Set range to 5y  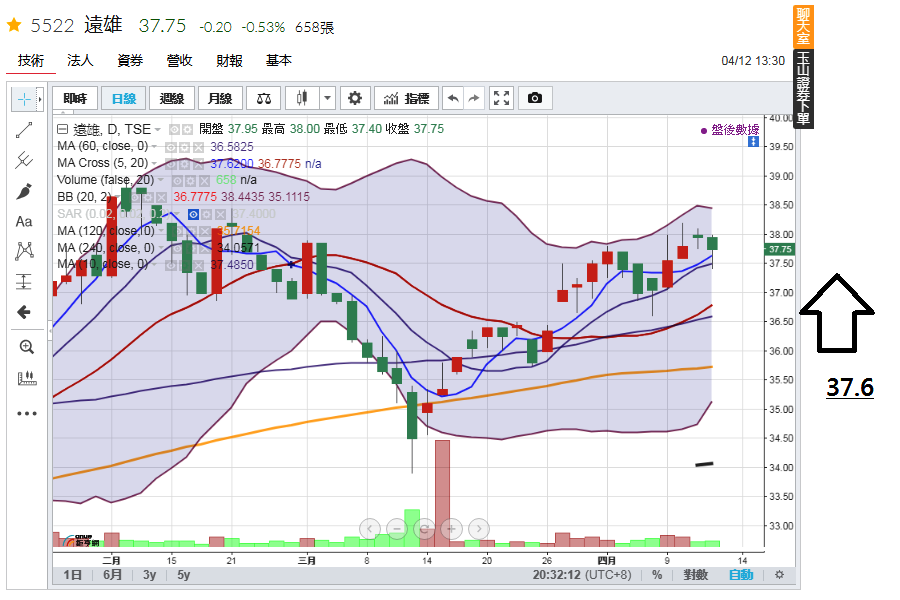[x=184, y=575]
